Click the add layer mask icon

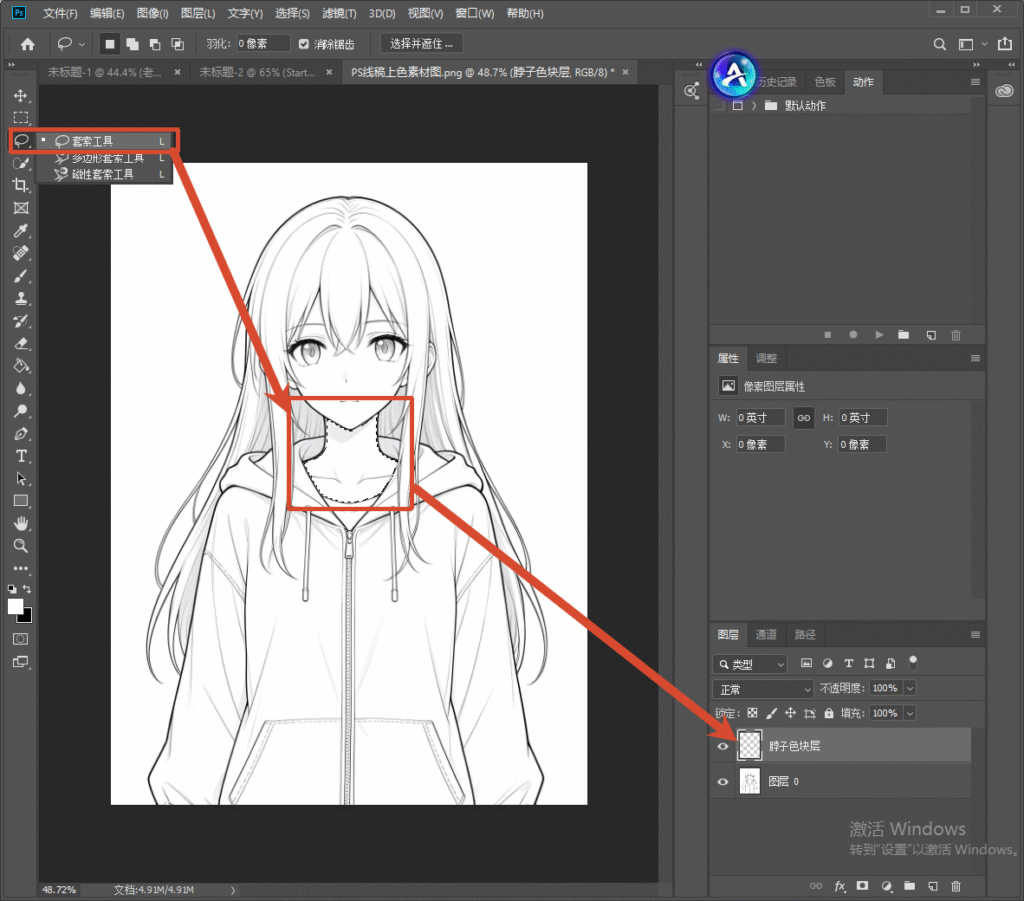(863, 886)
